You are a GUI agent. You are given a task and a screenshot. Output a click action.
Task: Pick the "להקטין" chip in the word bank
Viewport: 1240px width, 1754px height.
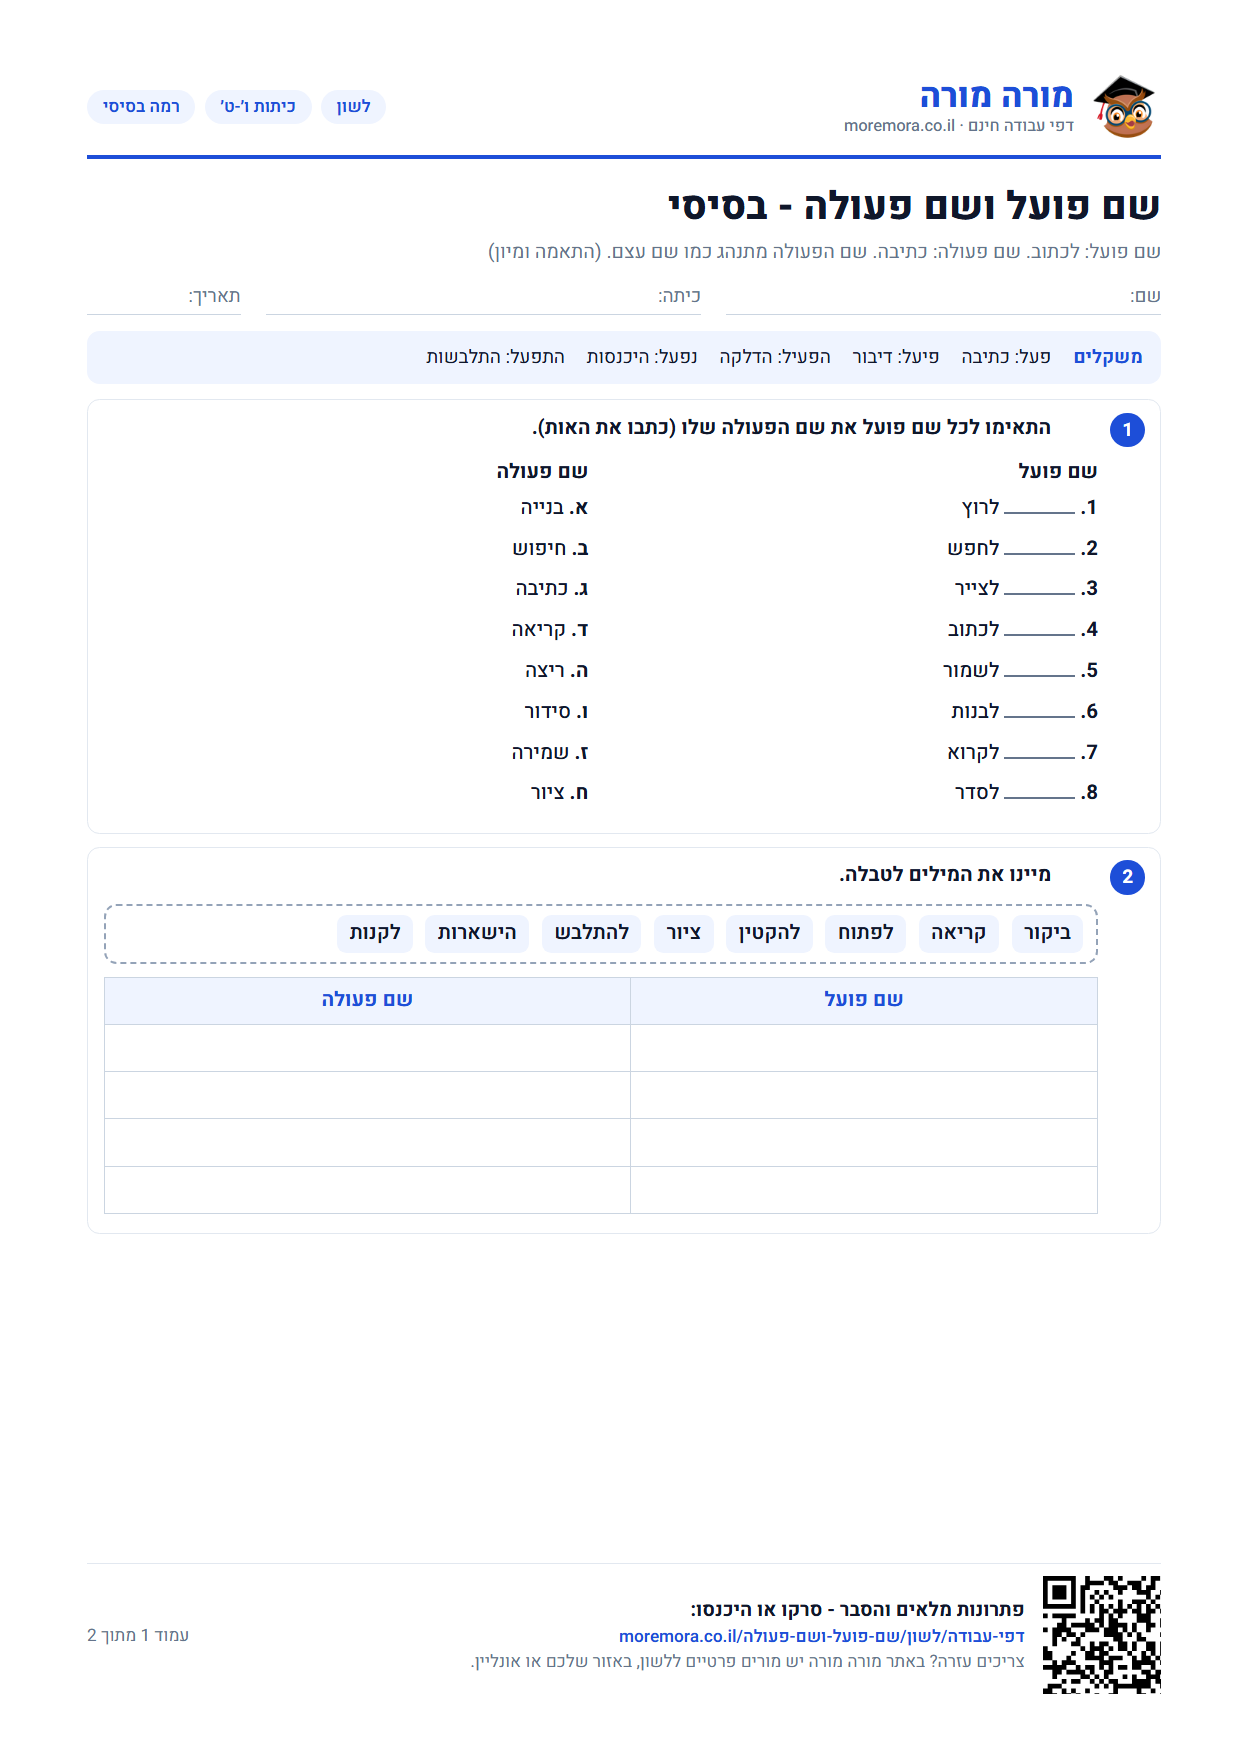click(x=769, y=933)
